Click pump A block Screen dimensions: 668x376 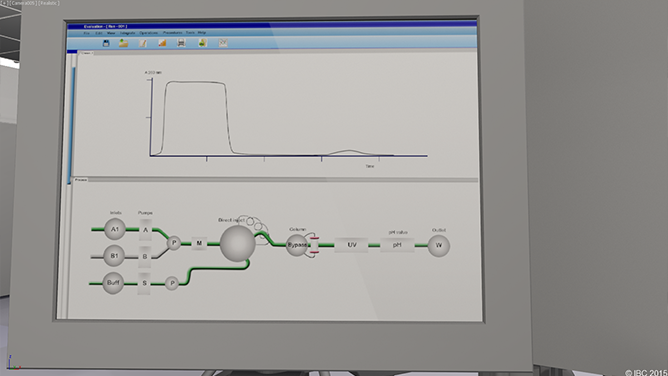pos(145,230)
